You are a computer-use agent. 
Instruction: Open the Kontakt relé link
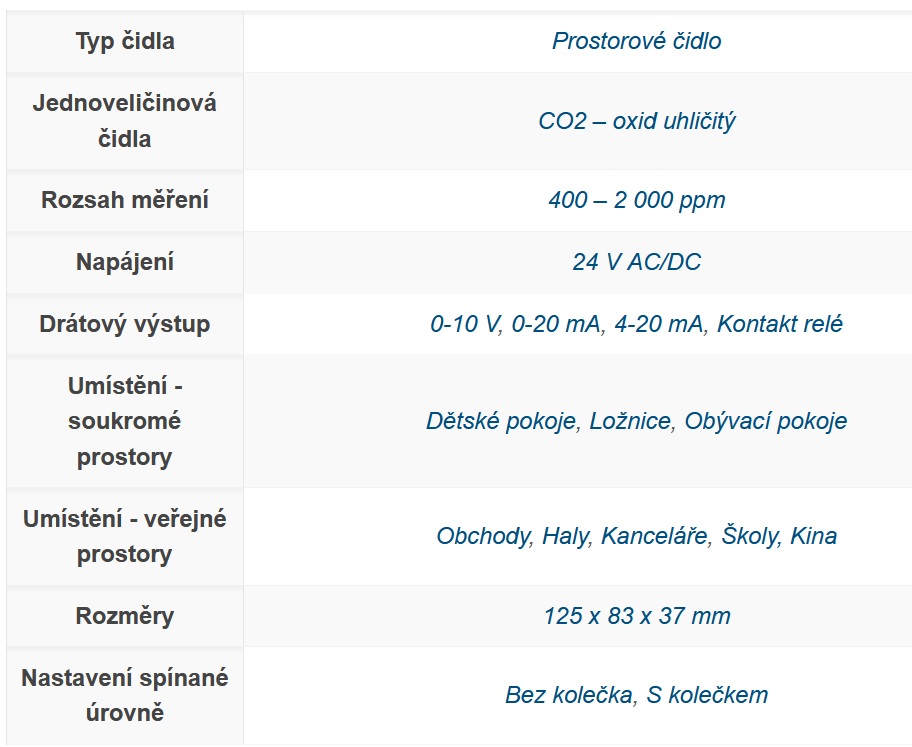(x=780, y=324)
